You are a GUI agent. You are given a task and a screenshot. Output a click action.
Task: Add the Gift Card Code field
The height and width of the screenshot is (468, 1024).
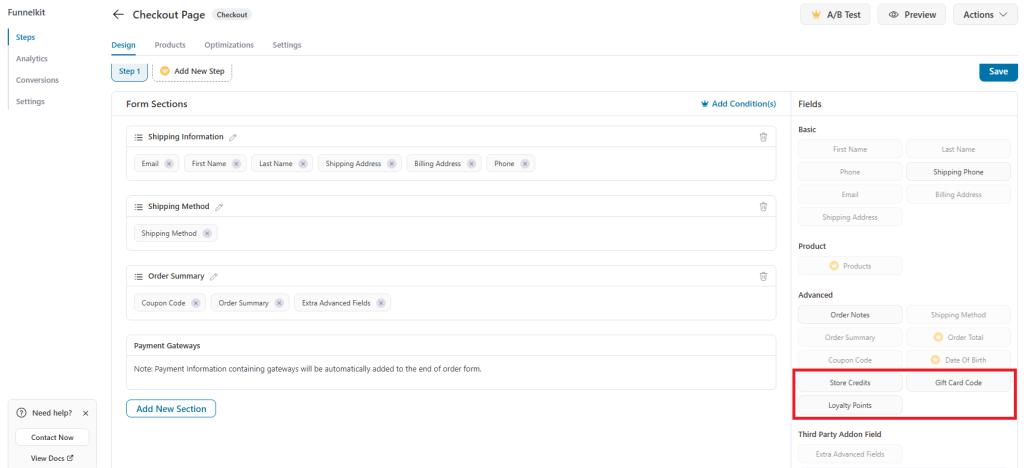[958, 382]
